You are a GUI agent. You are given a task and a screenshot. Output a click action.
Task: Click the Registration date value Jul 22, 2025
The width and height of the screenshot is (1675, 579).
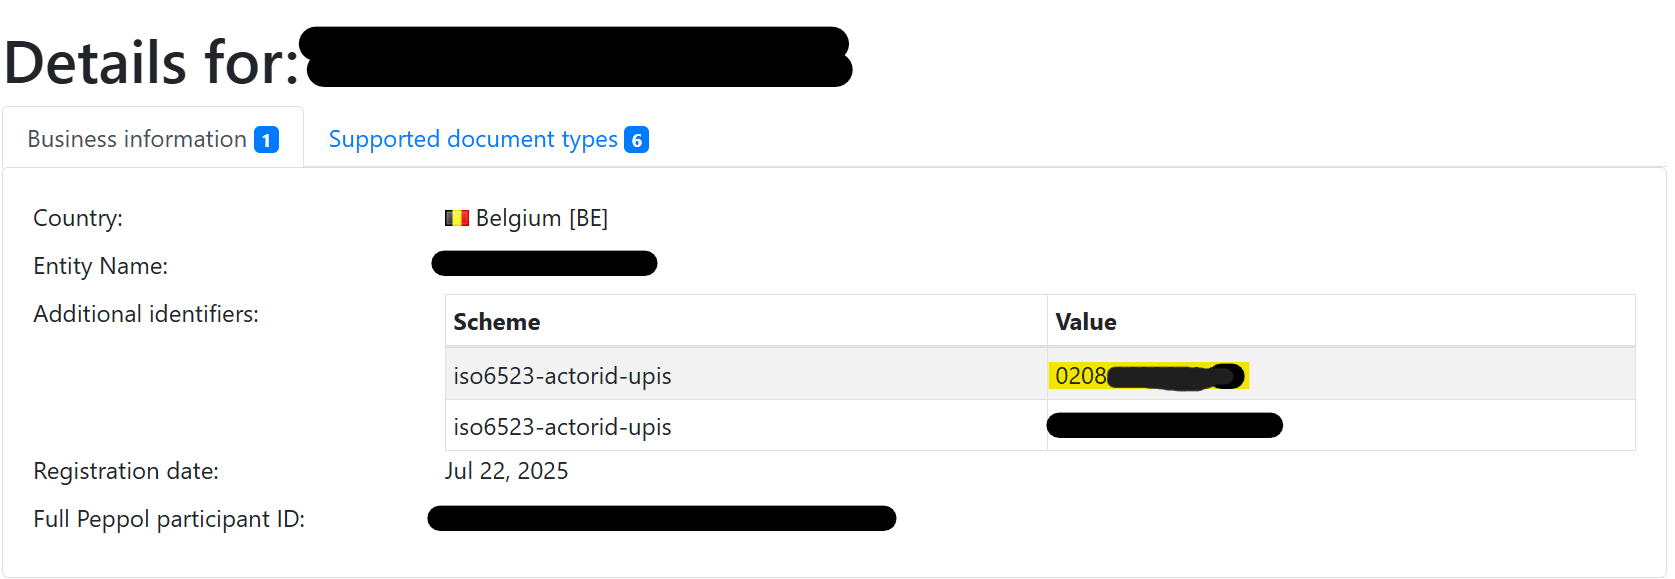(507, 470)
